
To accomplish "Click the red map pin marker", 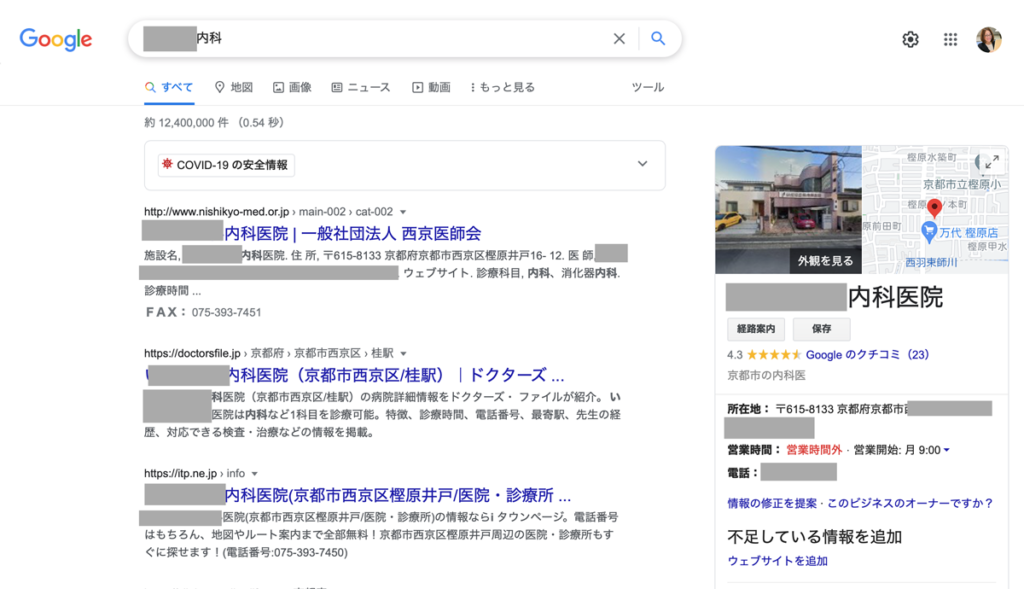I will click(935, 208).
